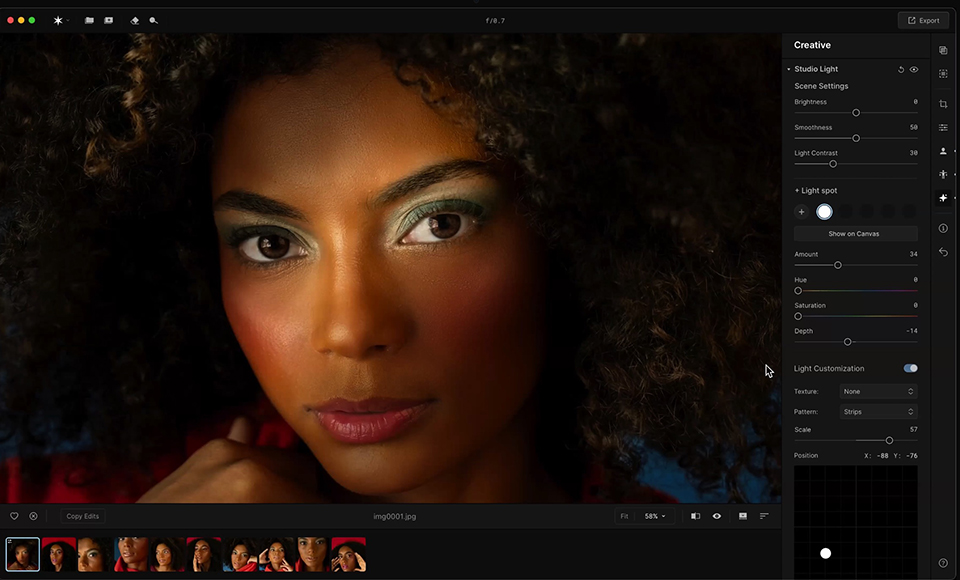Toggle before/after preview eye in the bottom bar
The image size is (960, 580).
click(717, 516)
